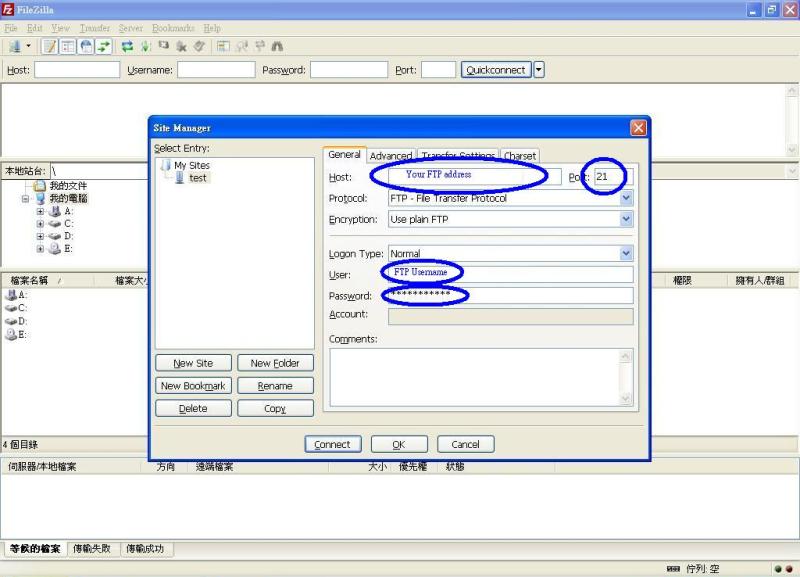Click the Password field in Site Manager
Viewport: 800px width, 577px height.
[511, 295]
